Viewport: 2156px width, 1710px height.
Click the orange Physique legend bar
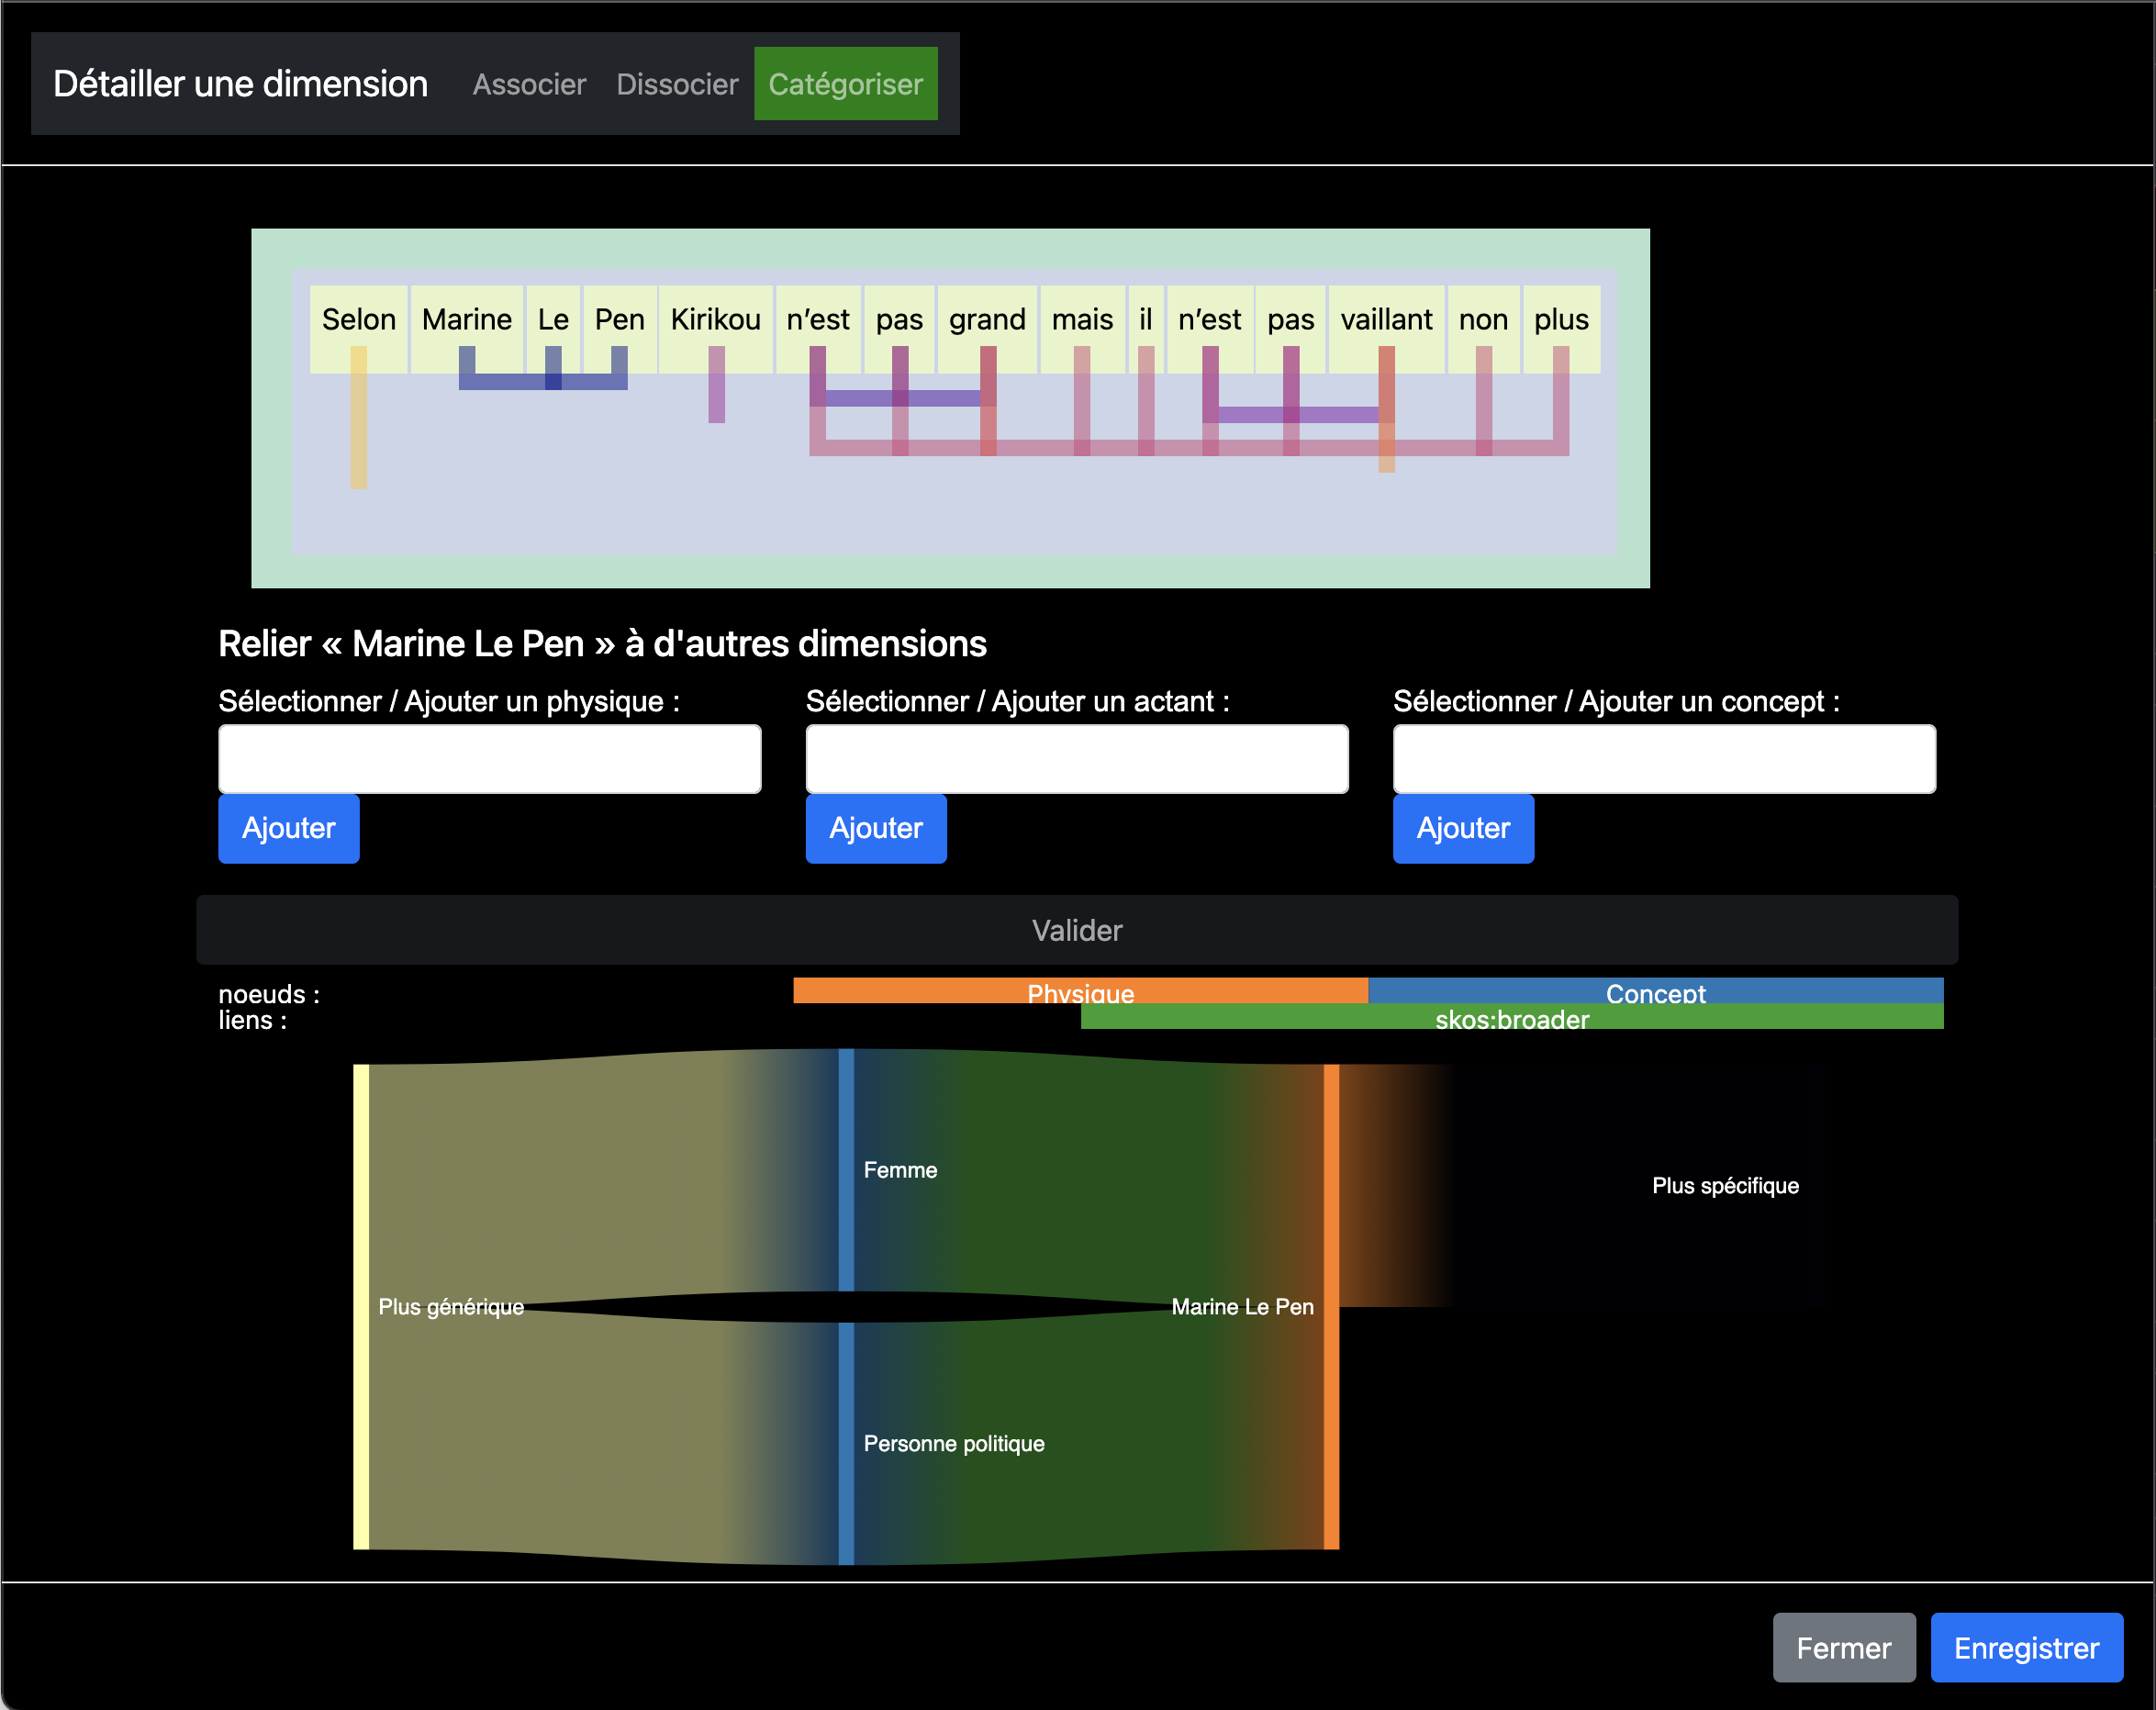tap(1080, 991)
